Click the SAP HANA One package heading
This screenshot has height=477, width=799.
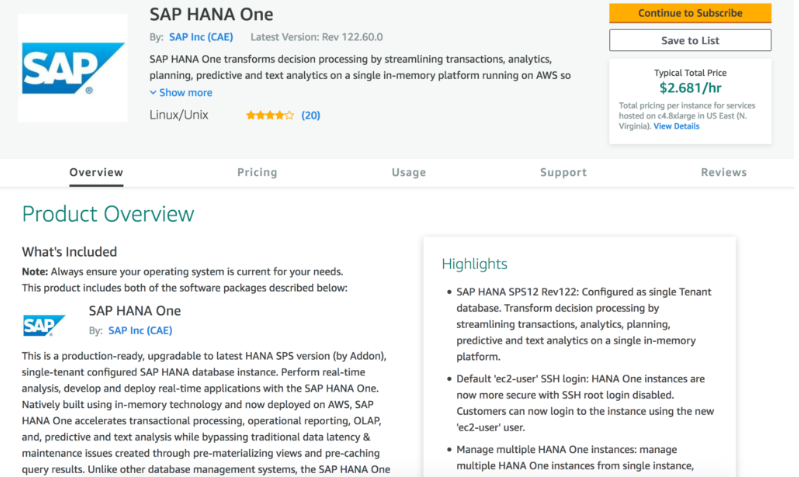click(135, 311)
